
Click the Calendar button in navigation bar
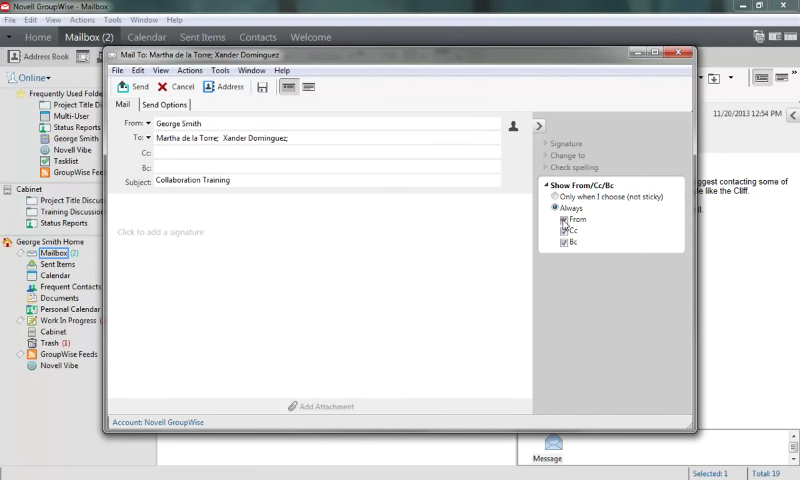(x=146, y=37)
